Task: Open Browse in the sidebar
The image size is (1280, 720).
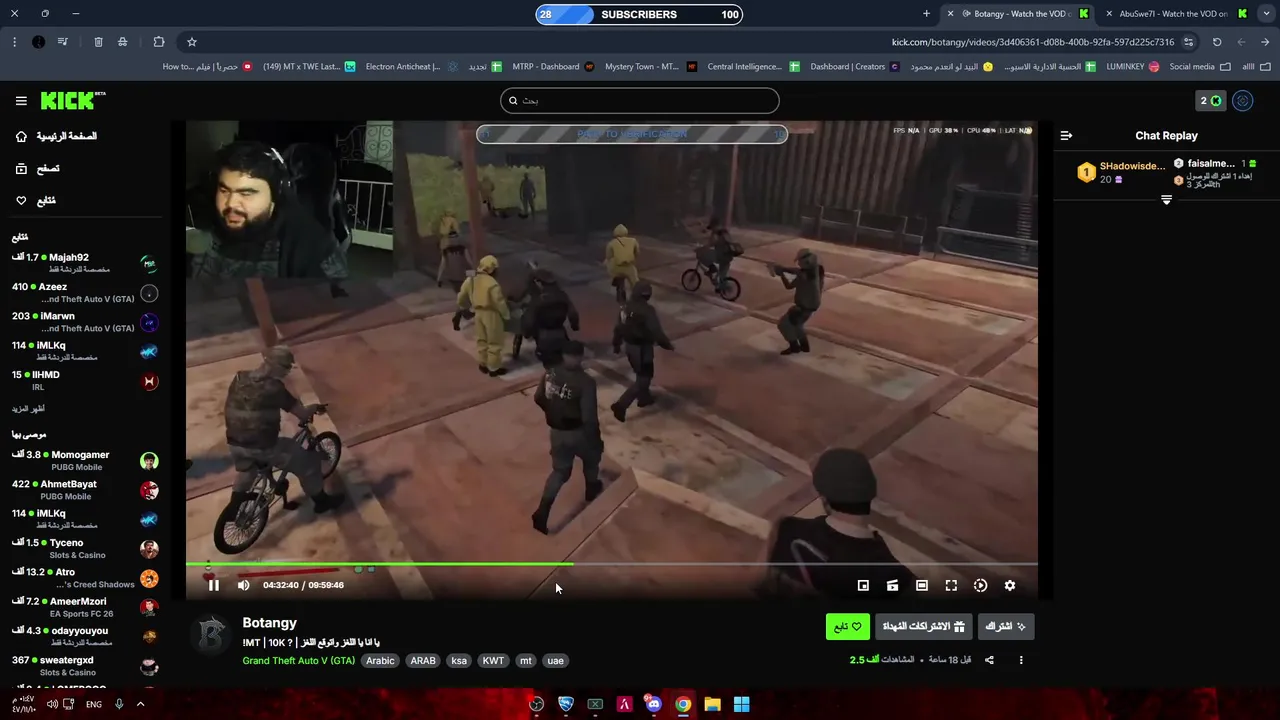Action: 37,169
